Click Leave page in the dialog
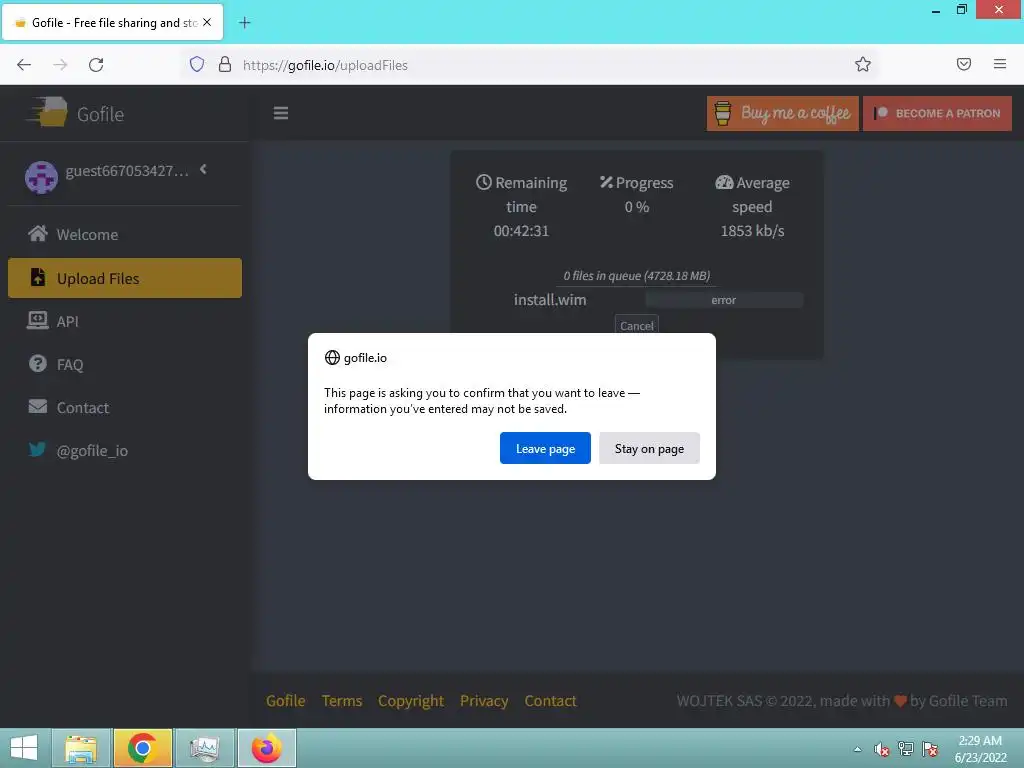The image size is (1024, 768). click(545, 448)
